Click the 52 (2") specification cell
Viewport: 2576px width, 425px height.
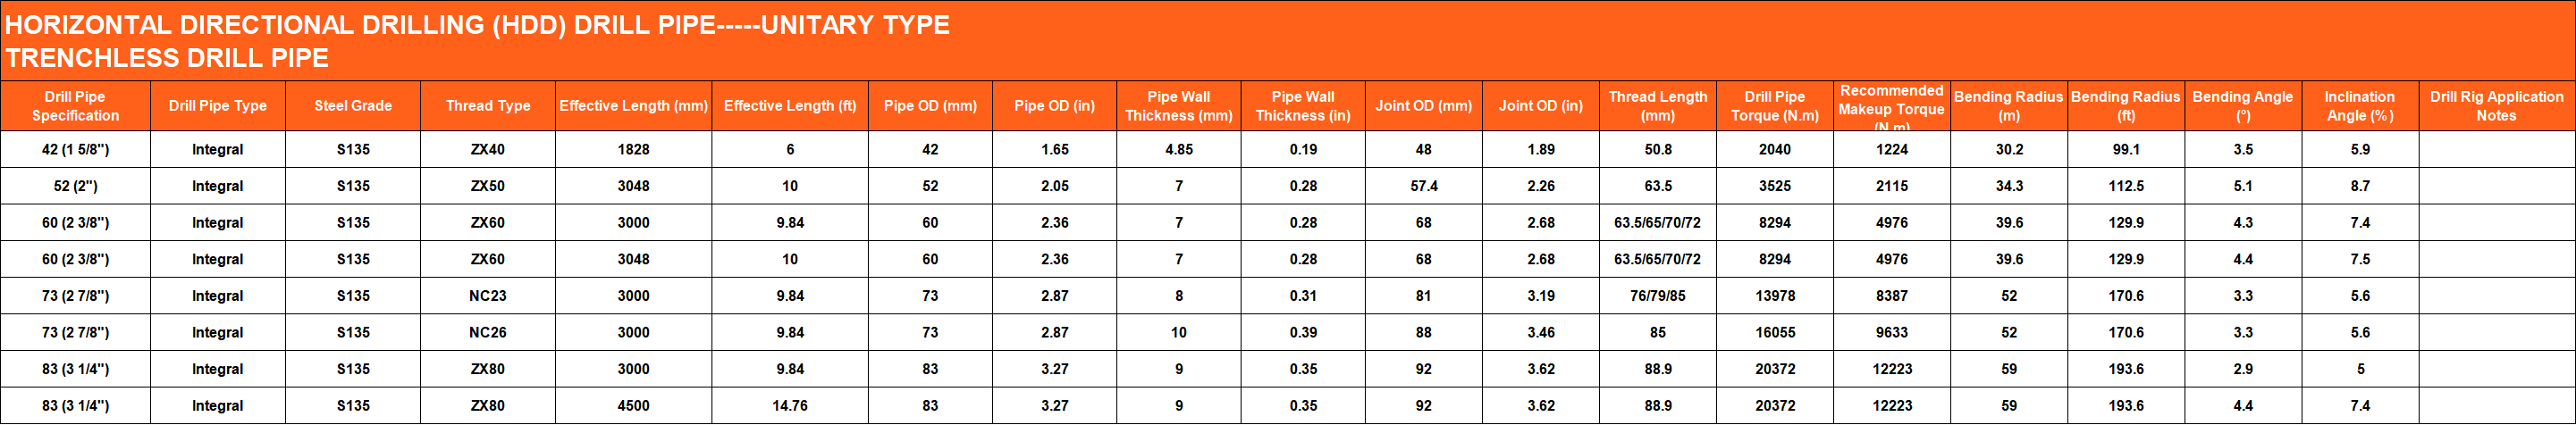pyautogui.click(x=75, y=186)
